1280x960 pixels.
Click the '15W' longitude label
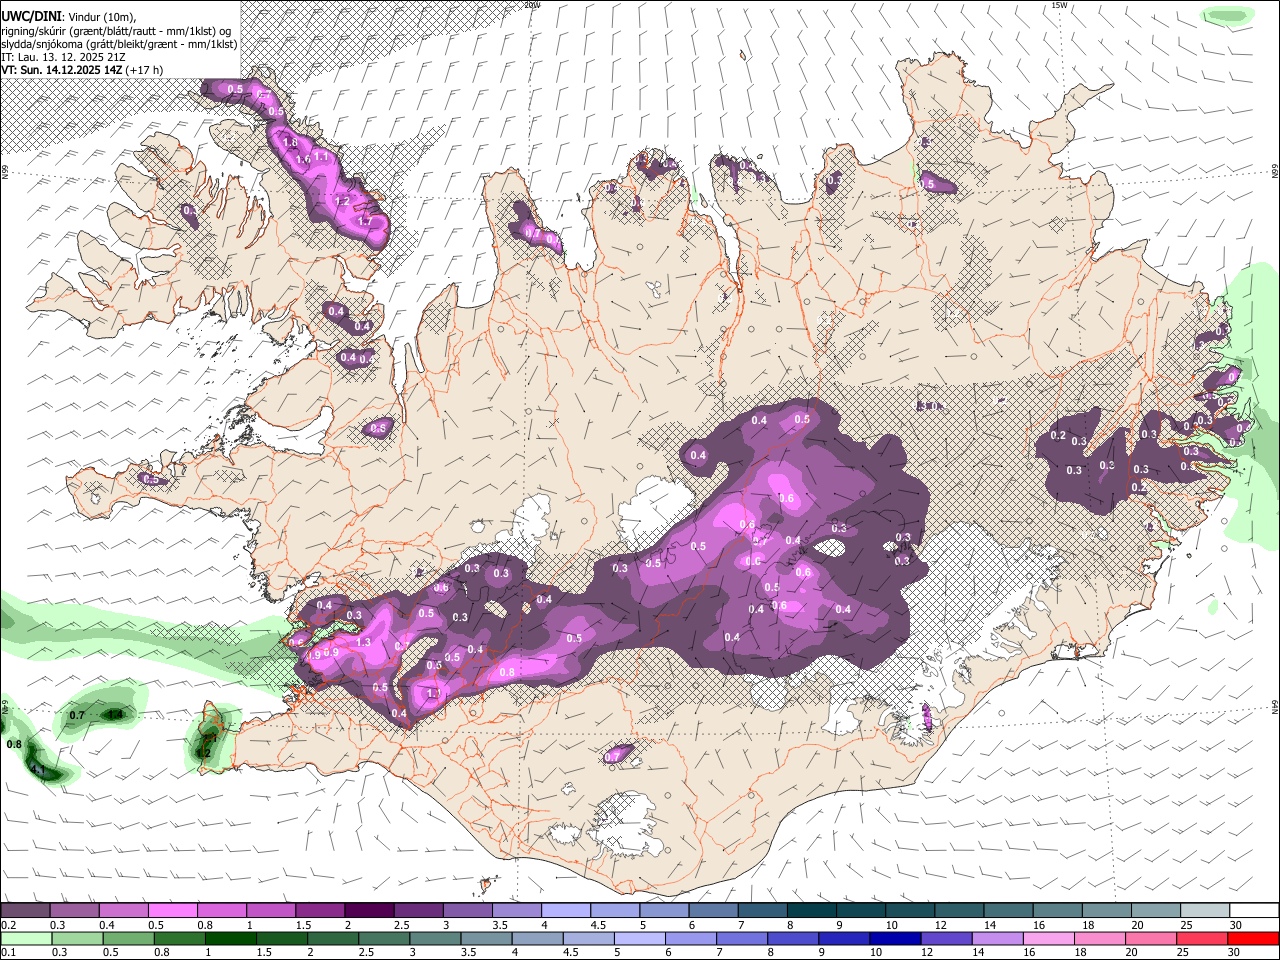click(x=1059, y=5)
